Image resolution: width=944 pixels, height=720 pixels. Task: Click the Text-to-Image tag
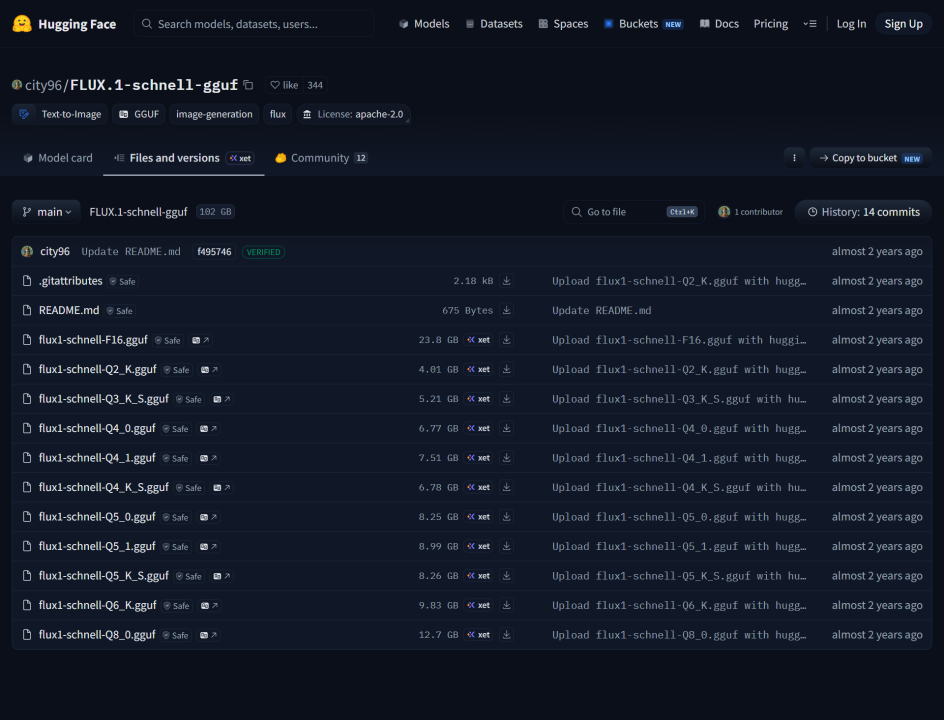tap(60, 114)
